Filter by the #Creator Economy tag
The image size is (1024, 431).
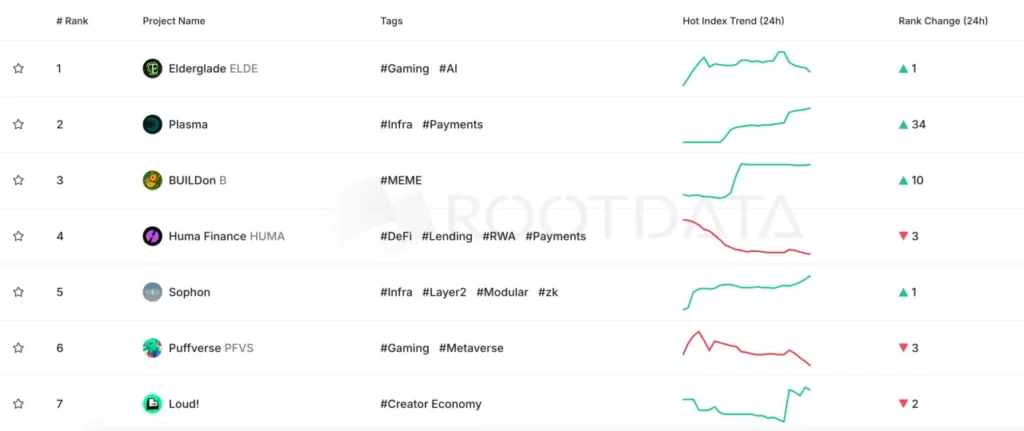(x=431, y=404)
